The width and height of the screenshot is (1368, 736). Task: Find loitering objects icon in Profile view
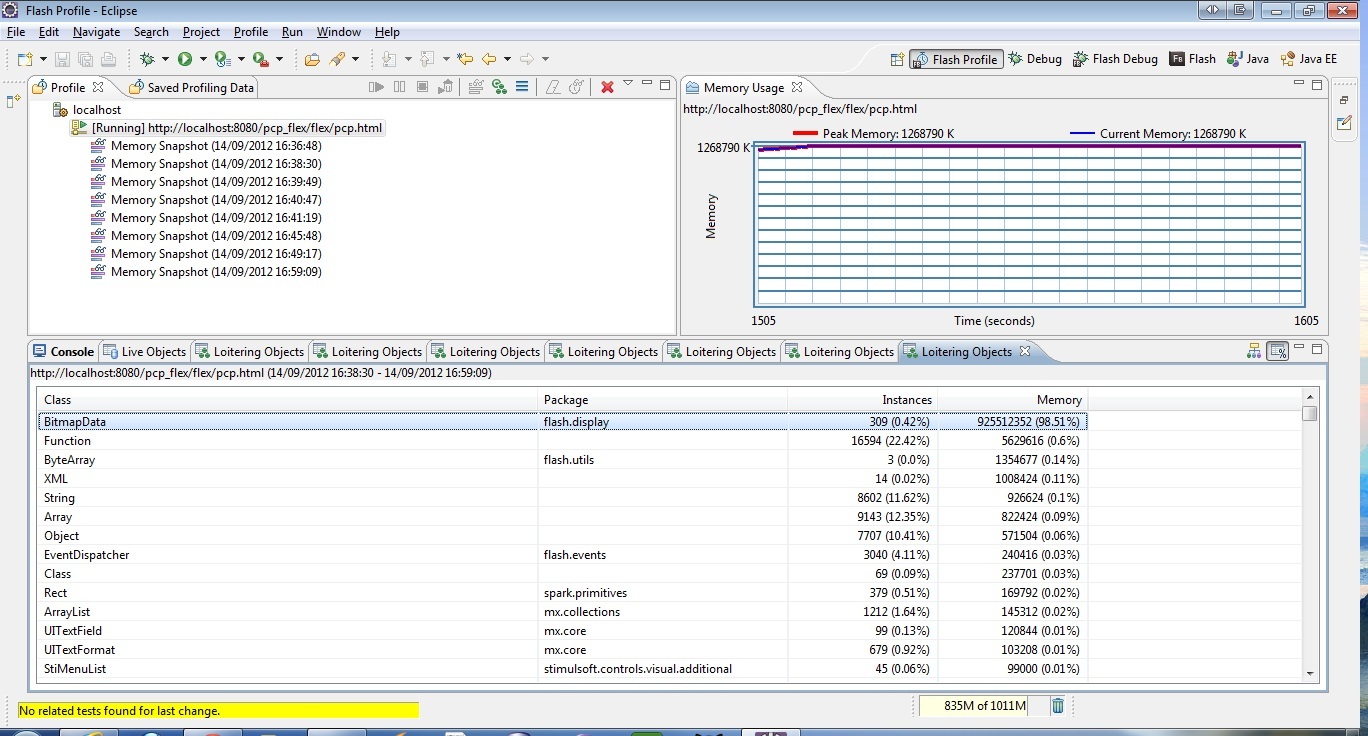coord(499,87)
